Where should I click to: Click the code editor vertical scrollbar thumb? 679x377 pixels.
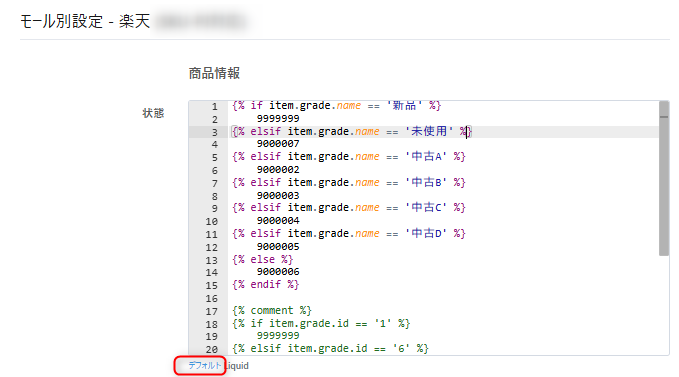[x=664, y=178]
